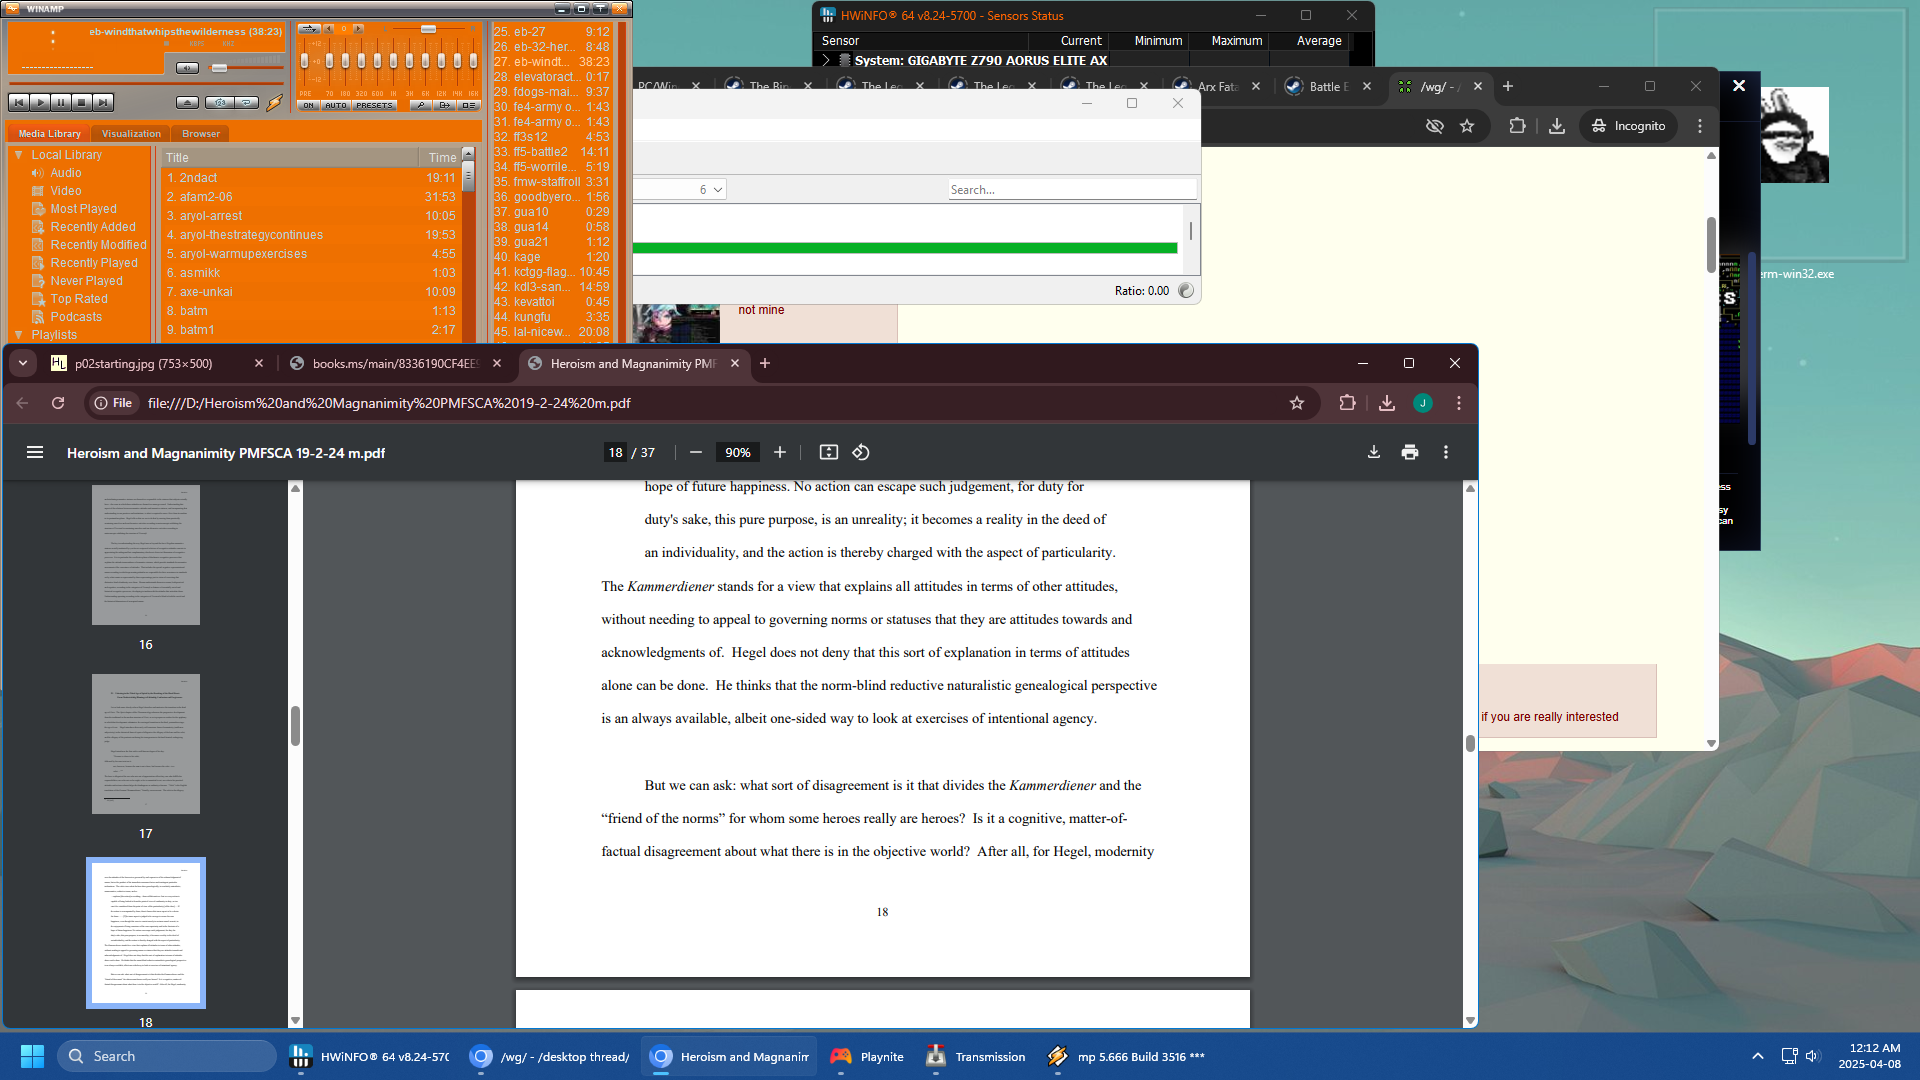This screenshot has height=1080, width=1920.
Task: Edit the PDF page number field
Action: (x=615, y=453)
